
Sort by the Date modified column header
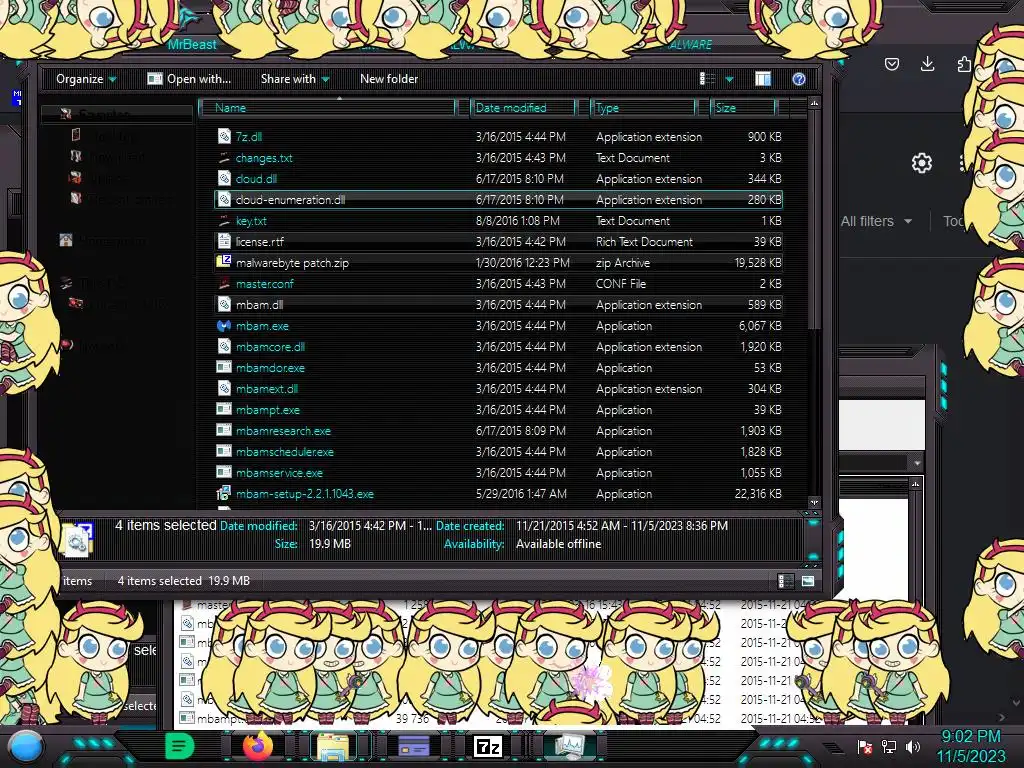point(522,108)
